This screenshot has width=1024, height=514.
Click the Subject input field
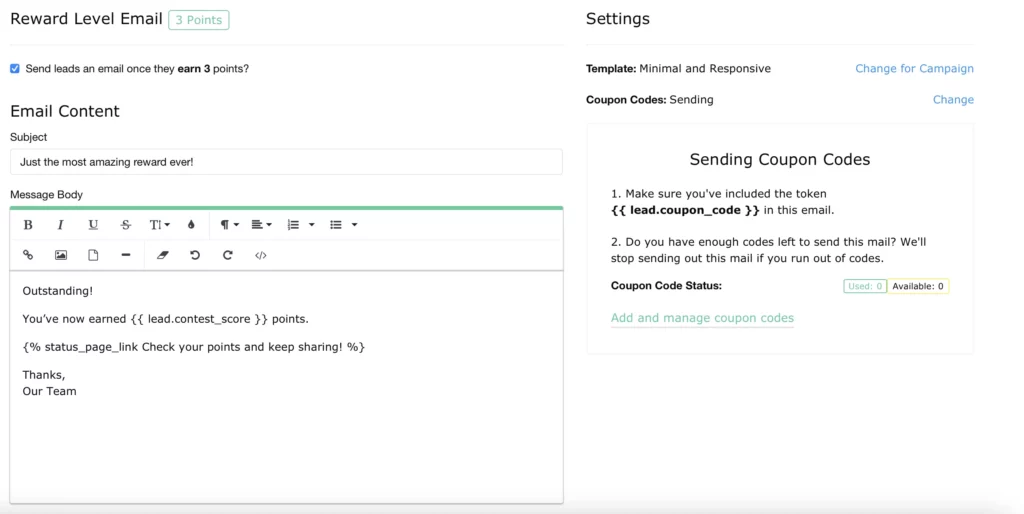coord(286,162)
